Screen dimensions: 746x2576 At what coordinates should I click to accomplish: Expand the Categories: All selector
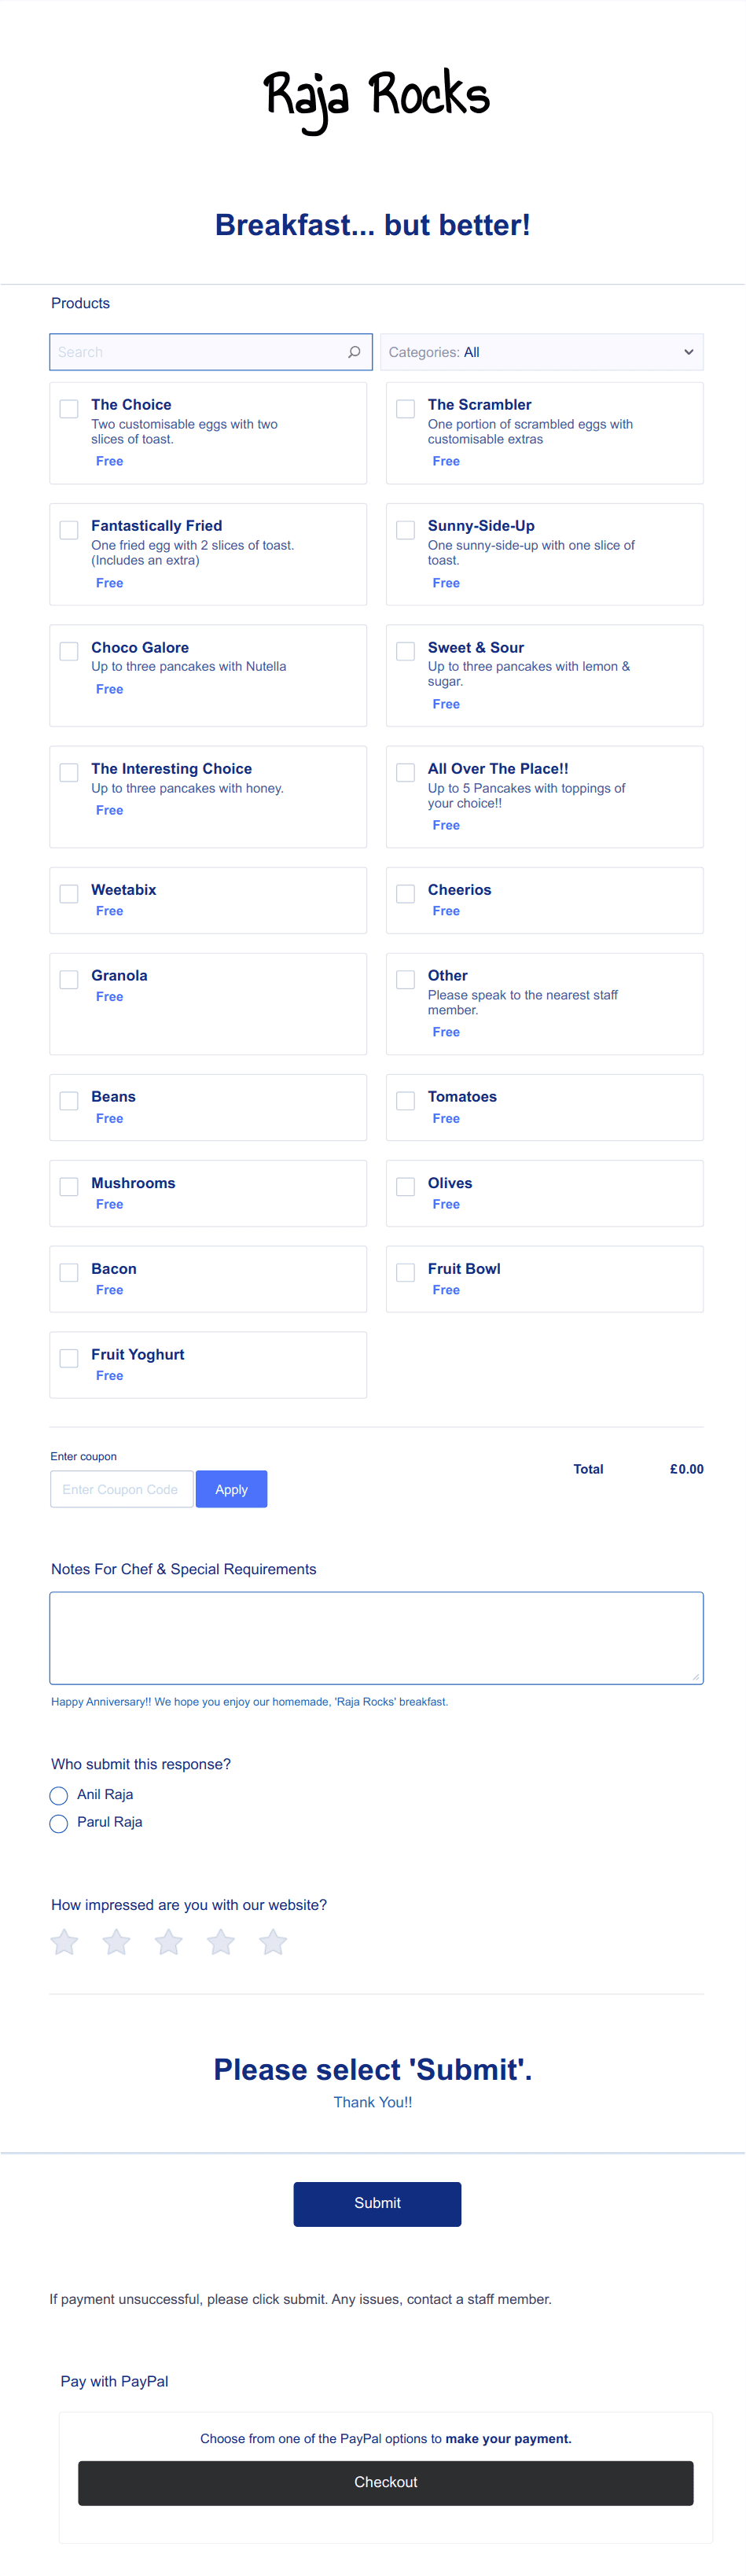point(541,352)
